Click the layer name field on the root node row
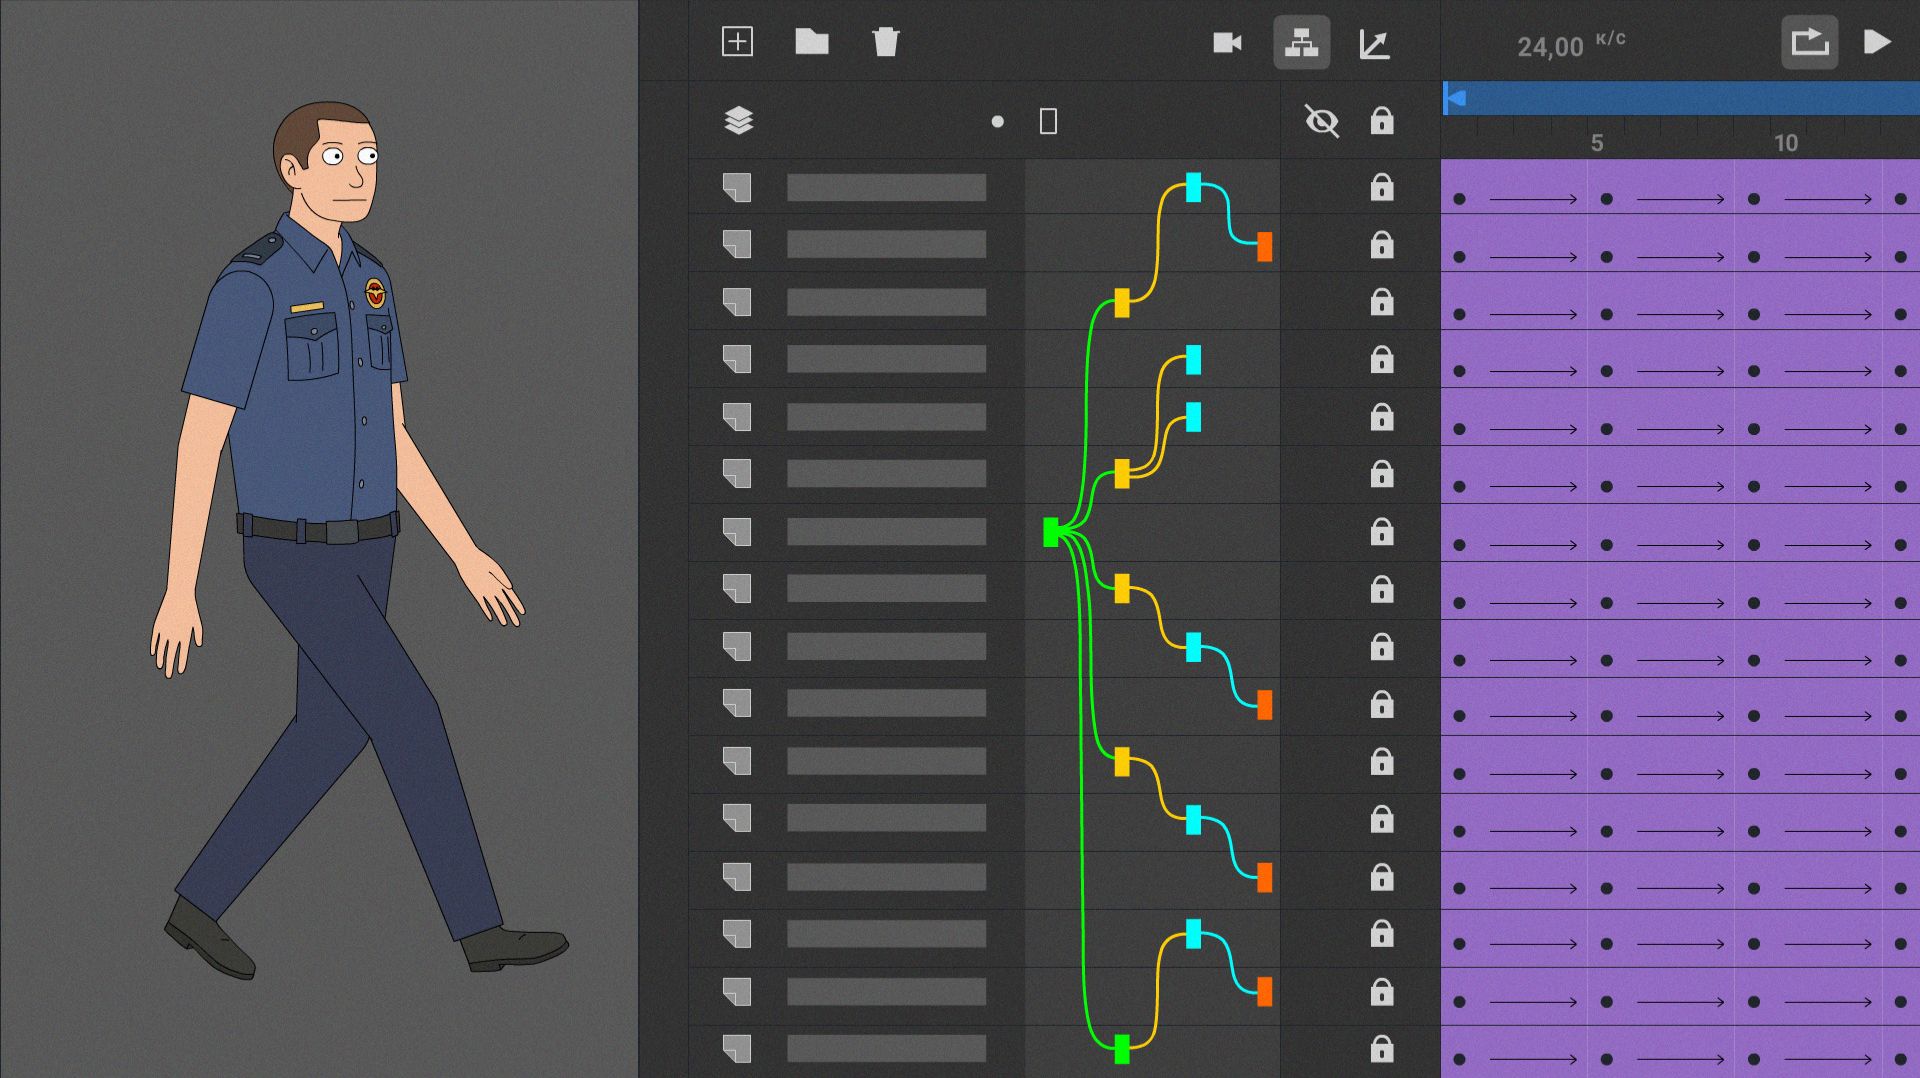Screen dimensions: 1920x1078 coord(886,532)
